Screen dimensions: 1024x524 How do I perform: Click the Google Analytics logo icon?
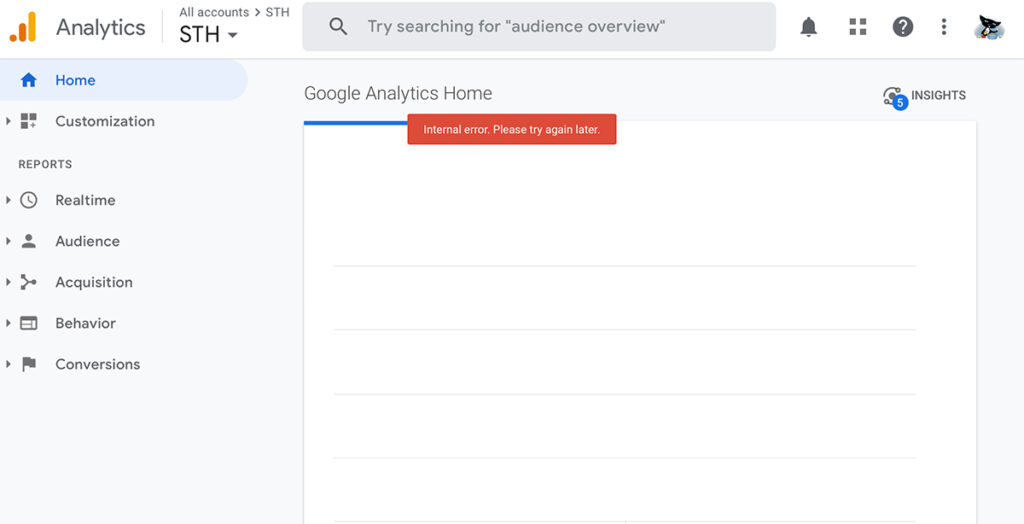tap(23, 27)
